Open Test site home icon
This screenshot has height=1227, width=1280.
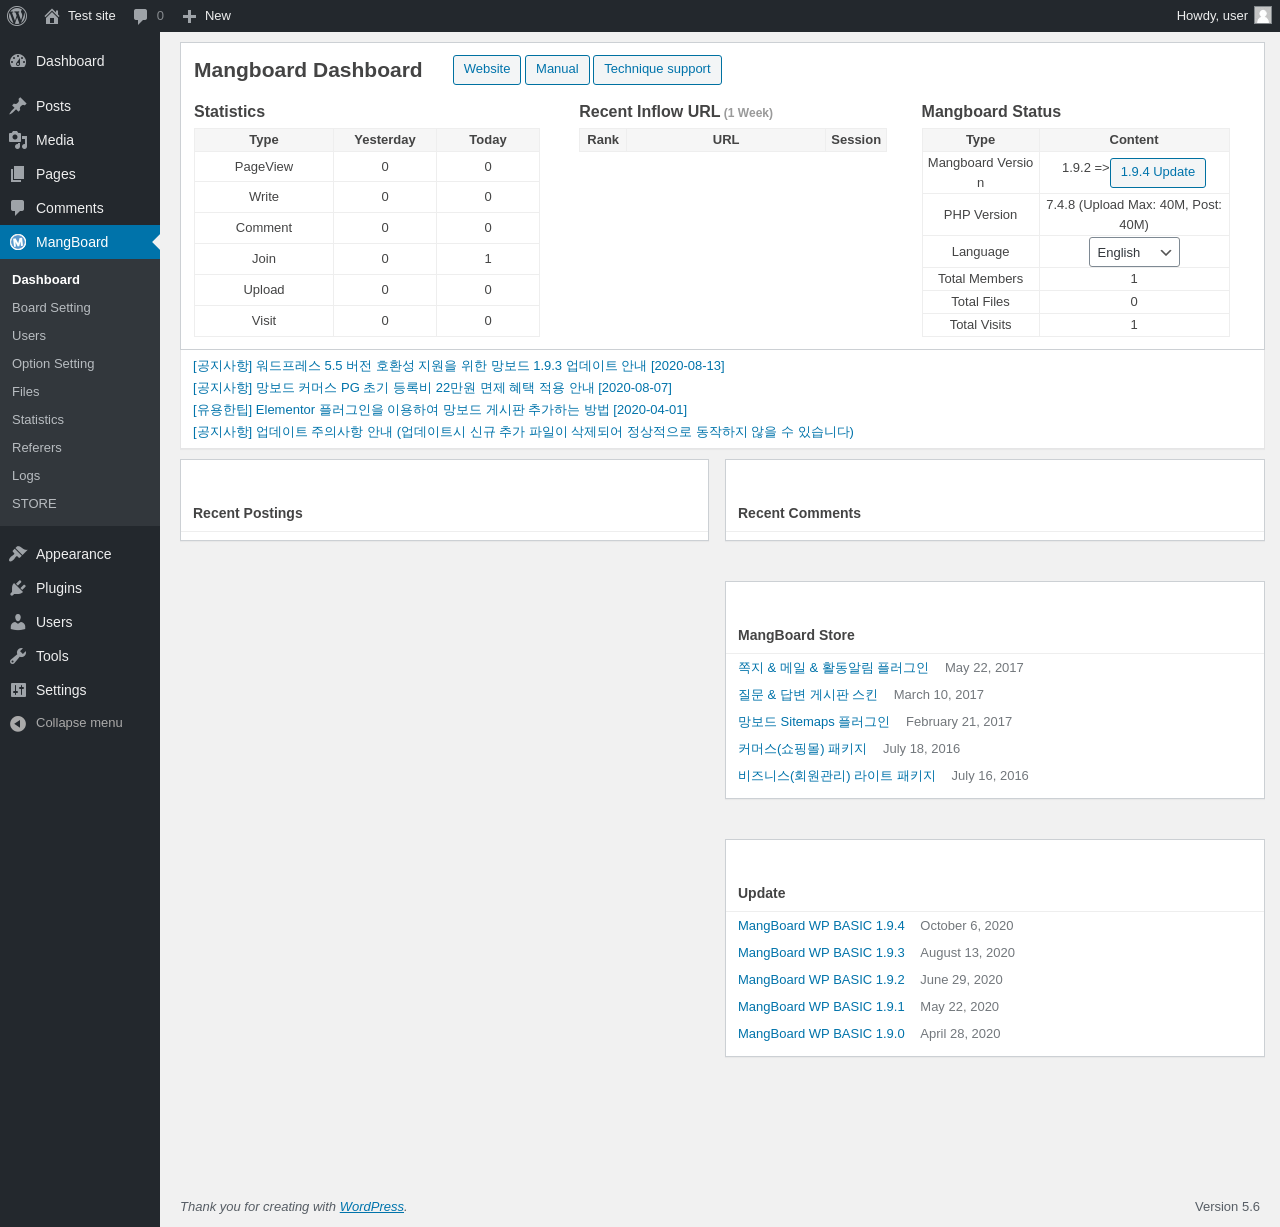pyautogui.click(x=52, y=16)
